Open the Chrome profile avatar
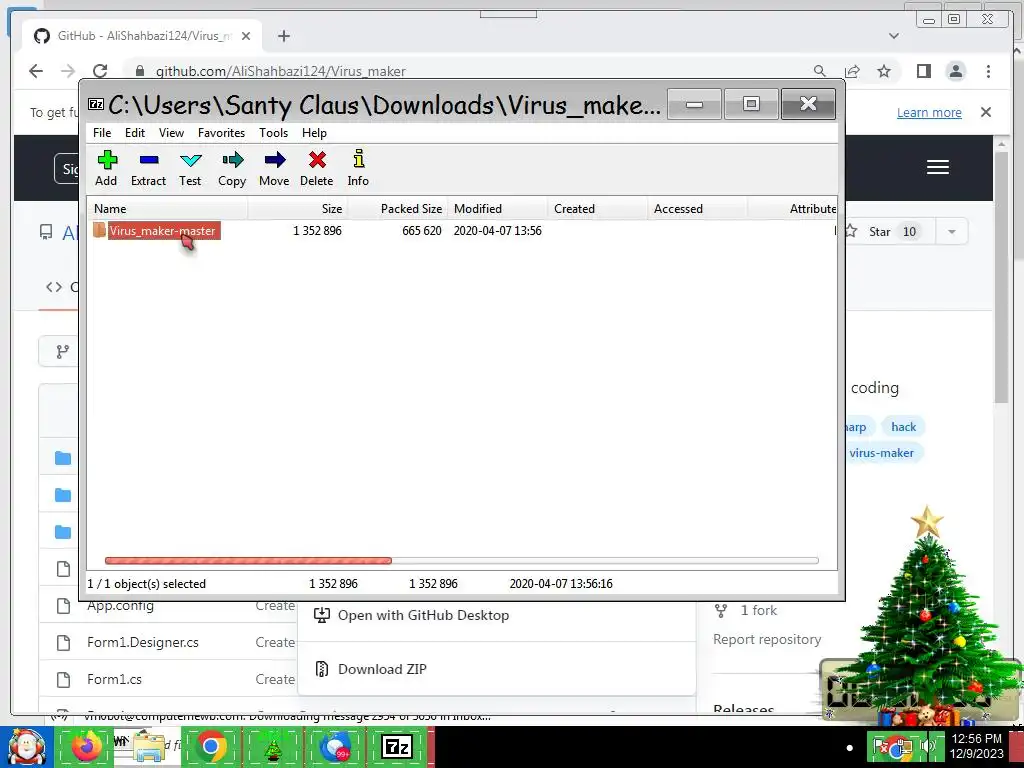 click(955, 71)
